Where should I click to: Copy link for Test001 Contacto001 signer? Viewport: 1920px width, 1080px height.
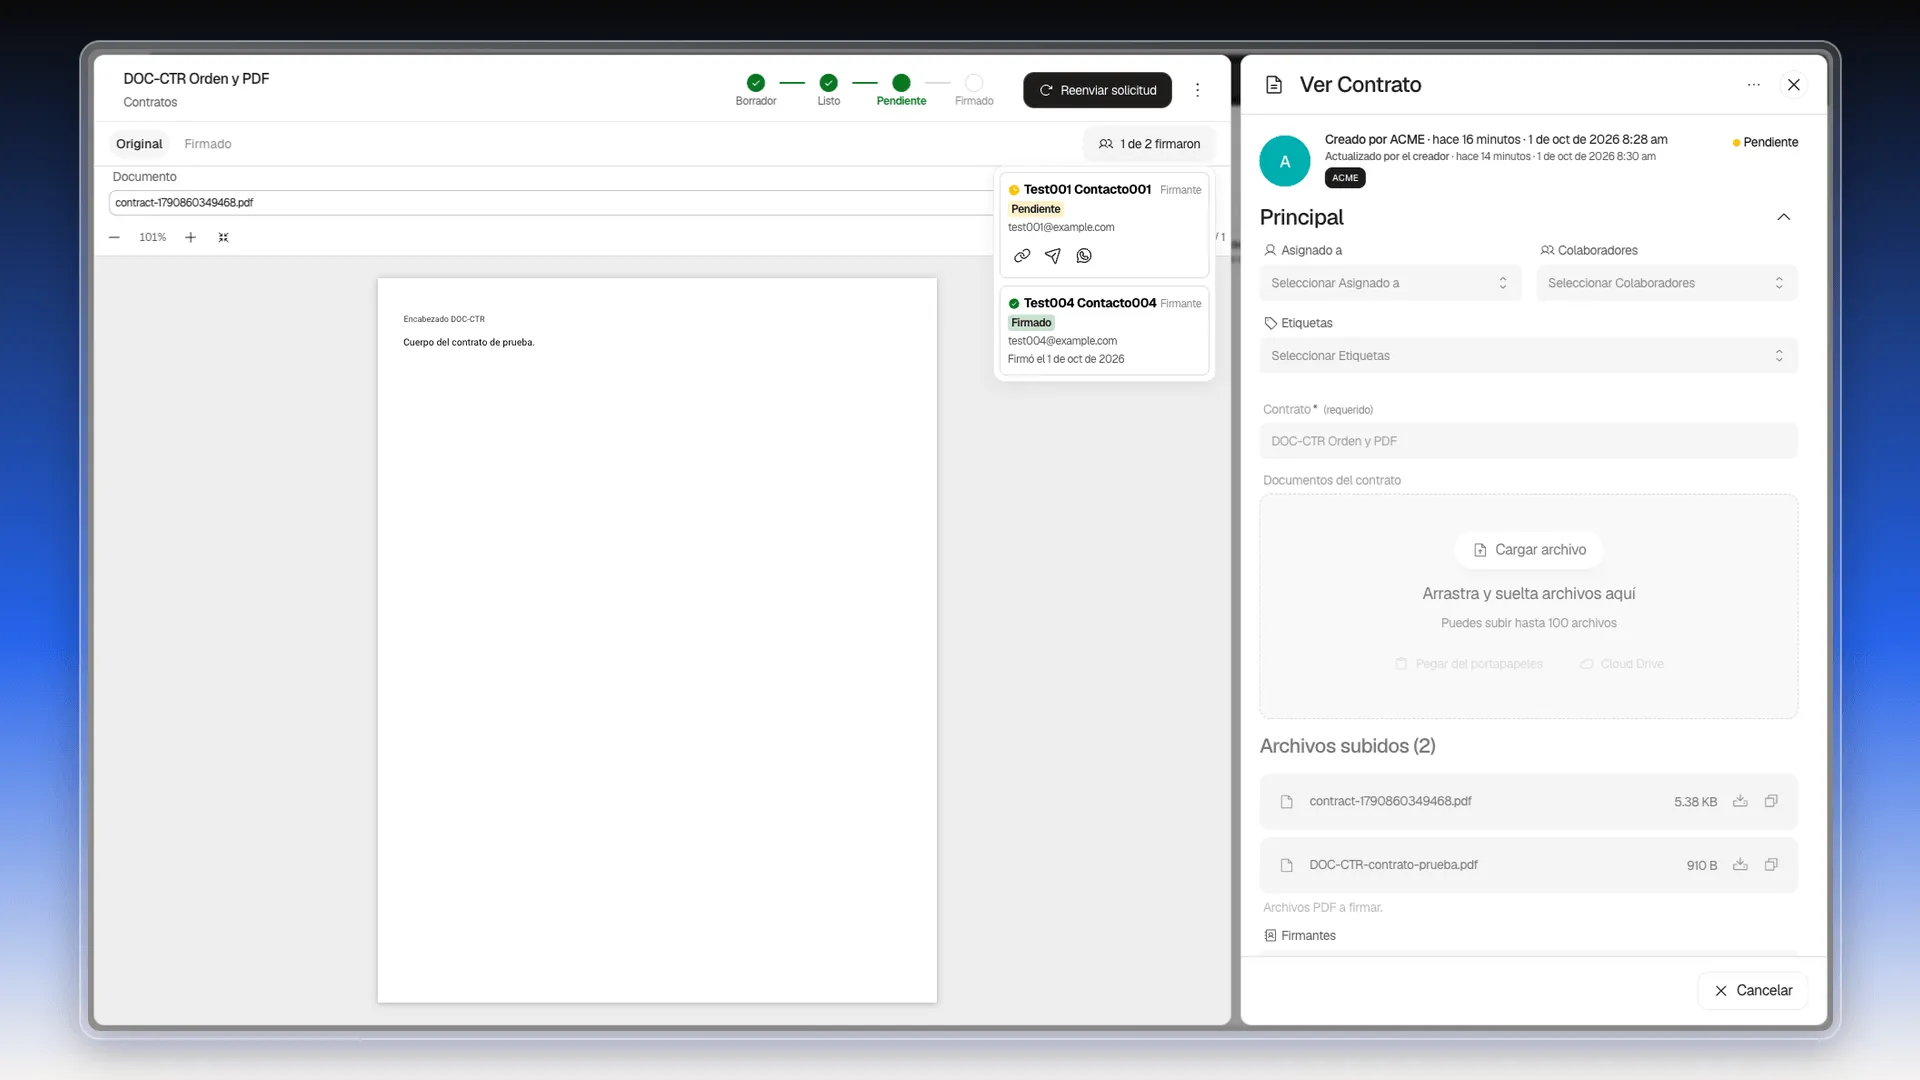tap(1021, 256)
